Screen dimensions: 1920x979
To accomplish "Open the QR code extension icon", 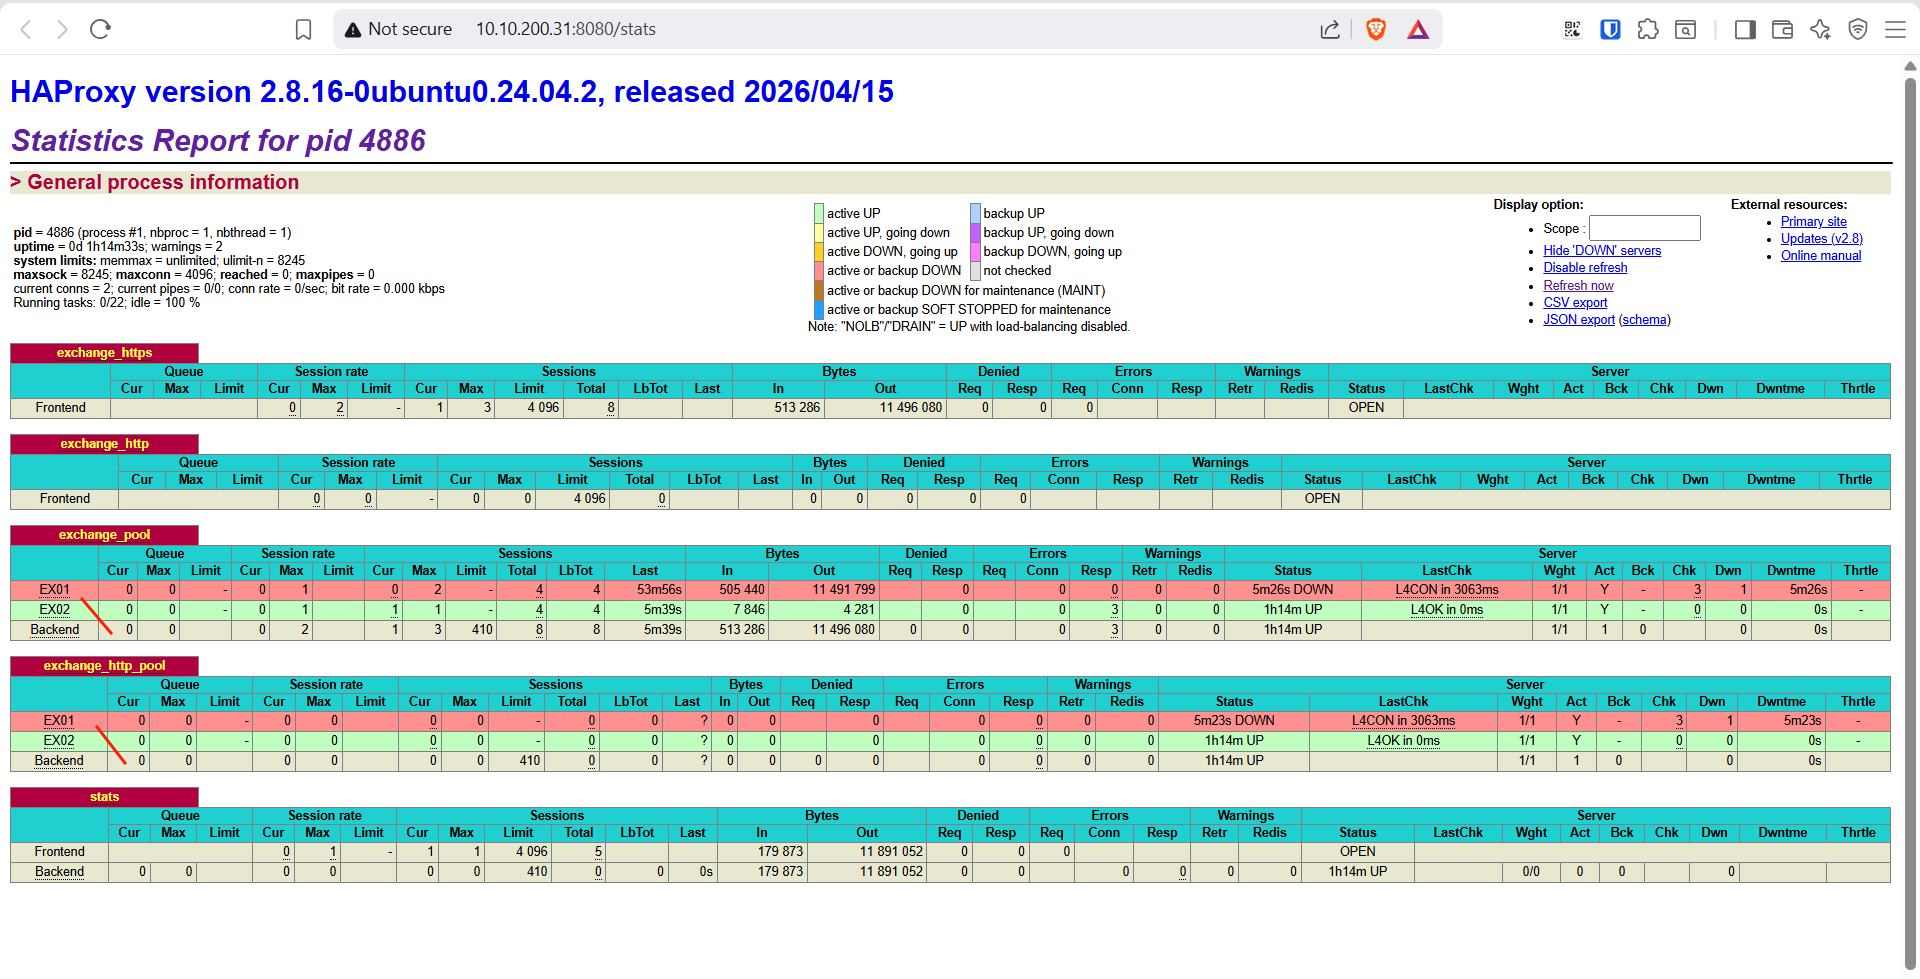I will pos(1572,30).
